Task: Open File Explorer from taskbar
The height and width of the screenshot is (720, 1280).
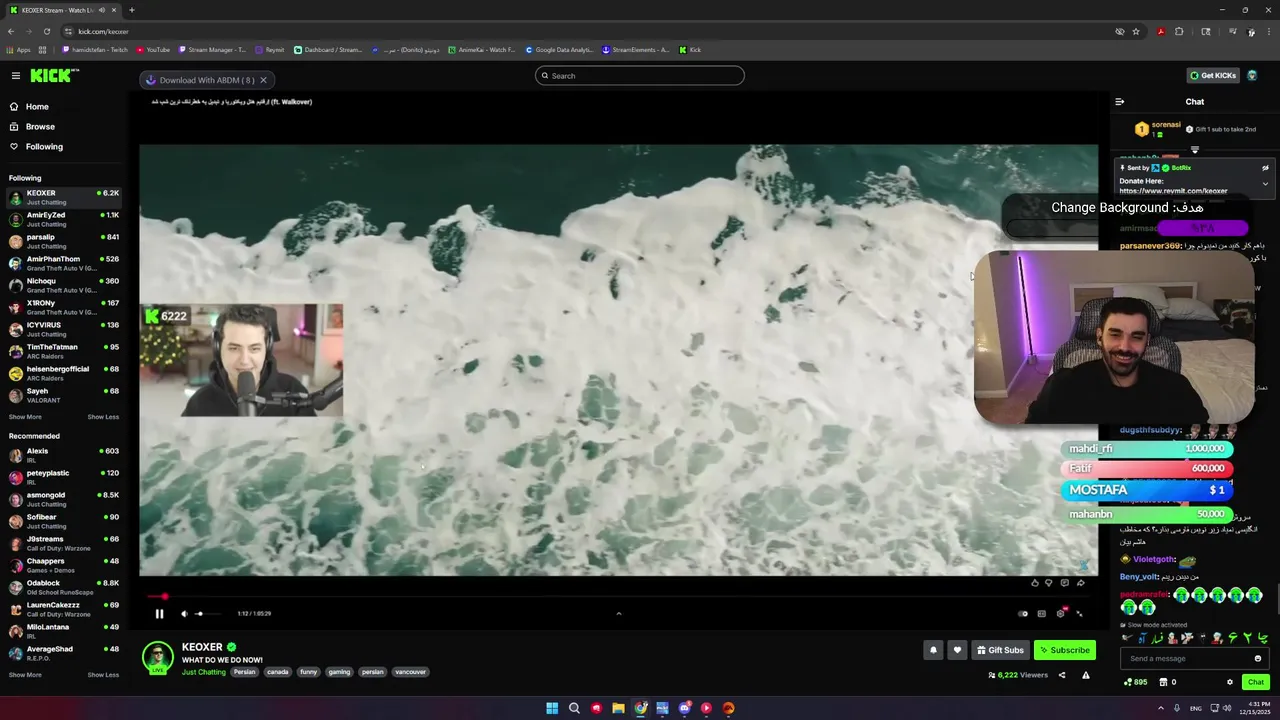Action: click(618, 708)
